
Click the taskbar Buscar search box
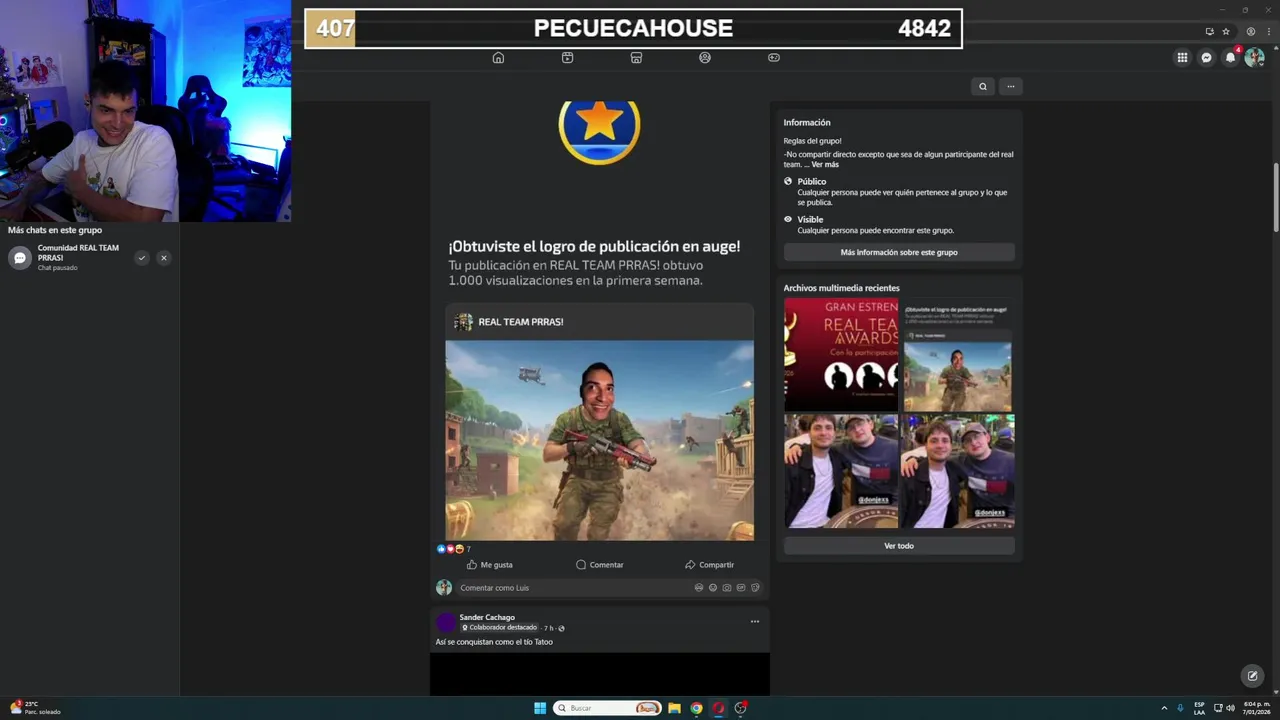[607, 708]
